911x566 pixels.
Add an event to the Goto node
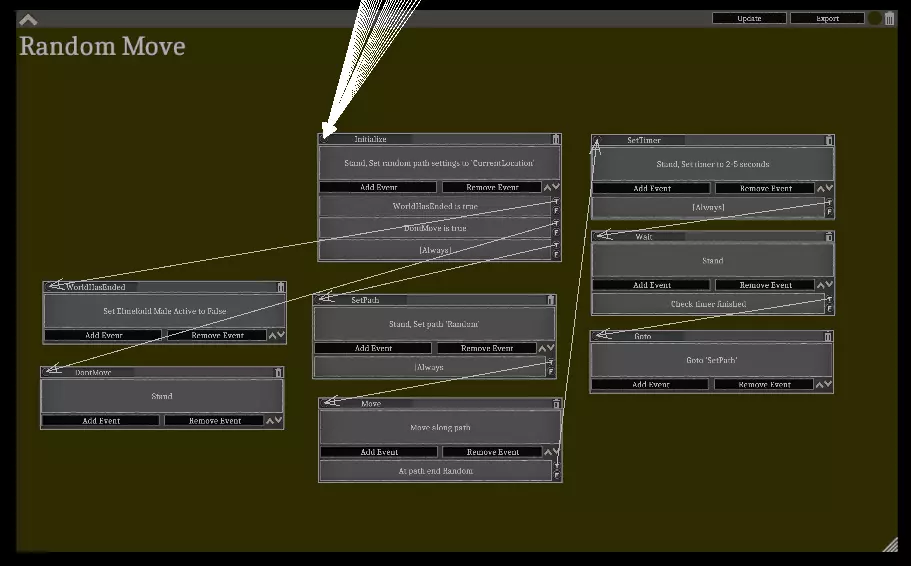pos(650,384)
